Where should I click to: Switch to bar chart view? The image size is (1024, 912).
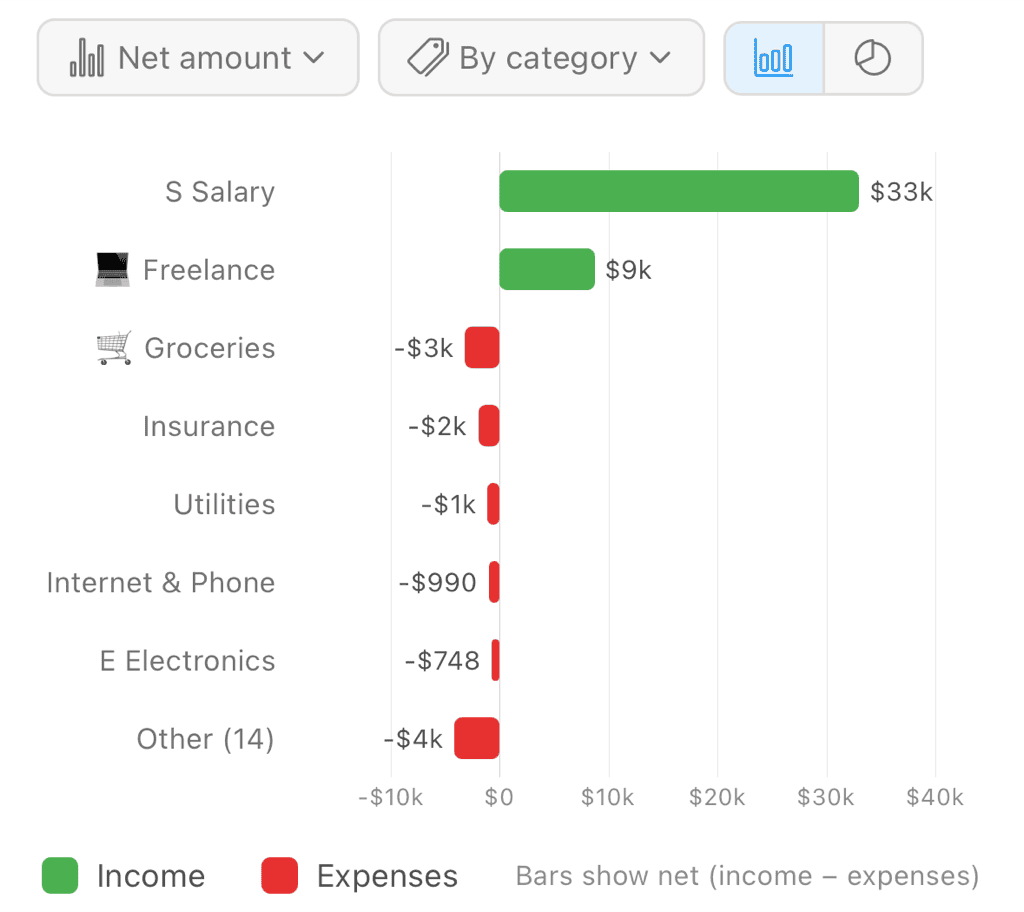[x=774, y=58]
